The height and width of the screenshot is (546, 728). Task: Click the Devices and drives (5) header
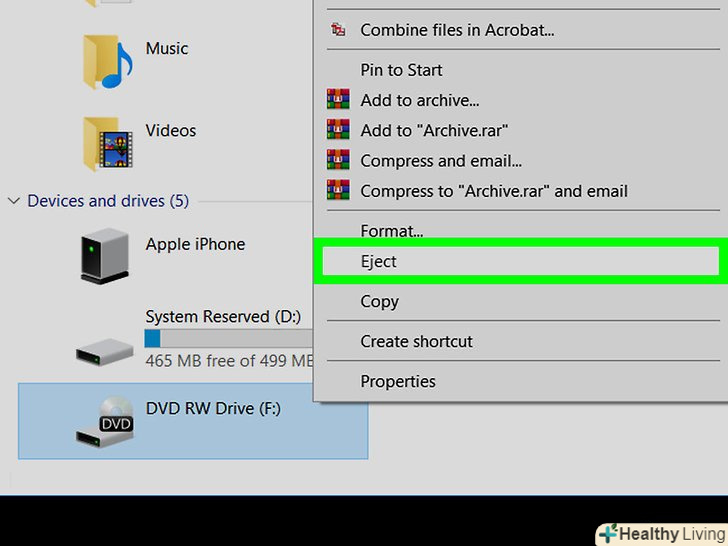(108, 201)
